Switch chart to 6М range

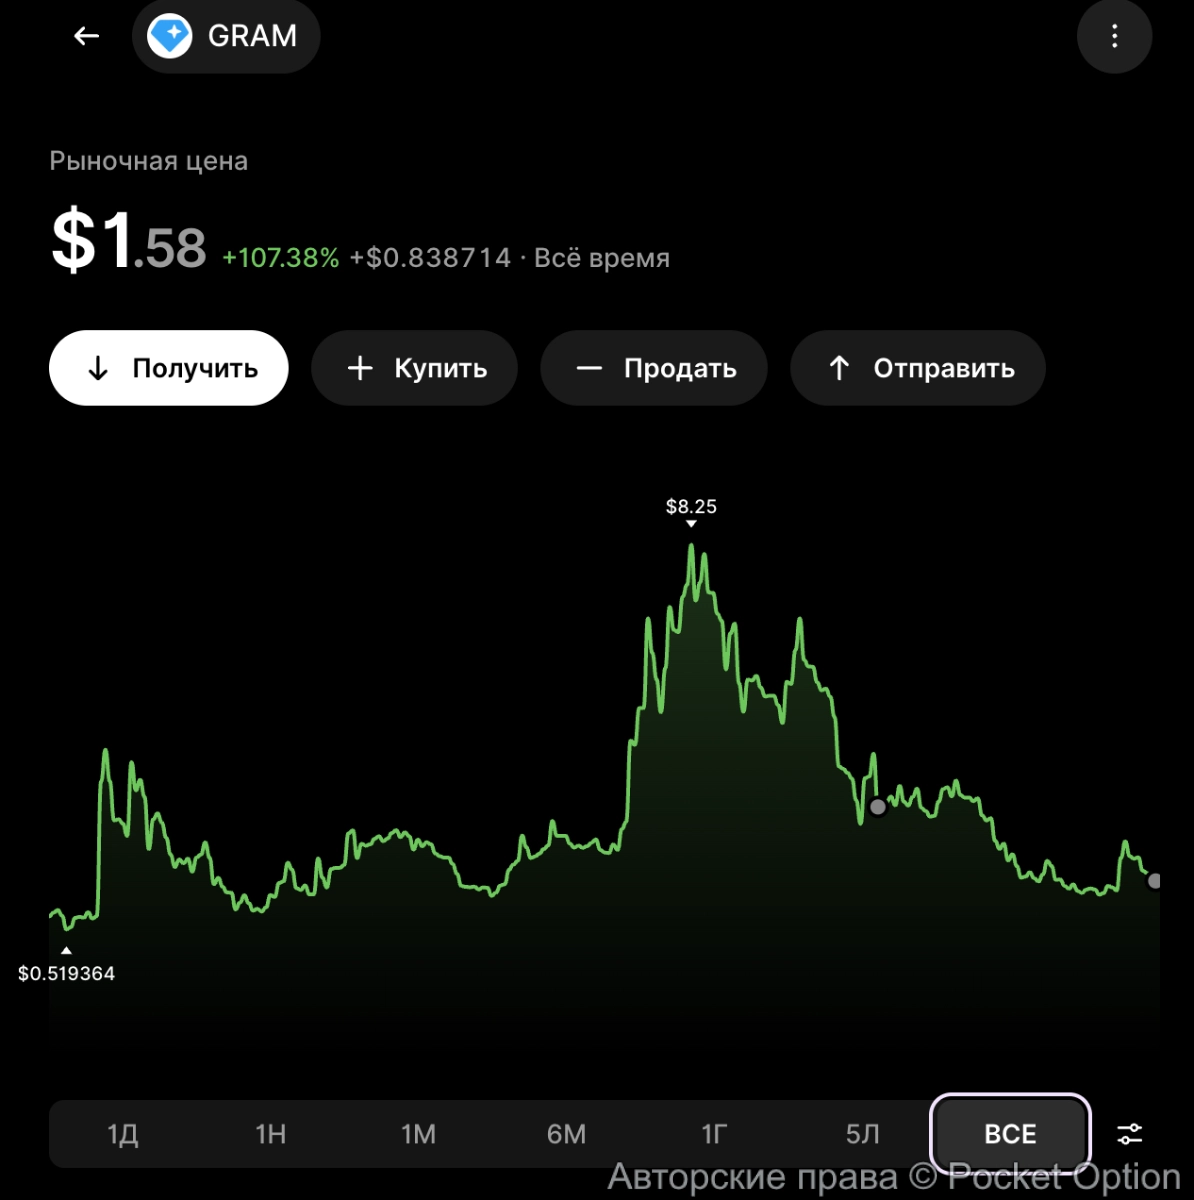566,1134
